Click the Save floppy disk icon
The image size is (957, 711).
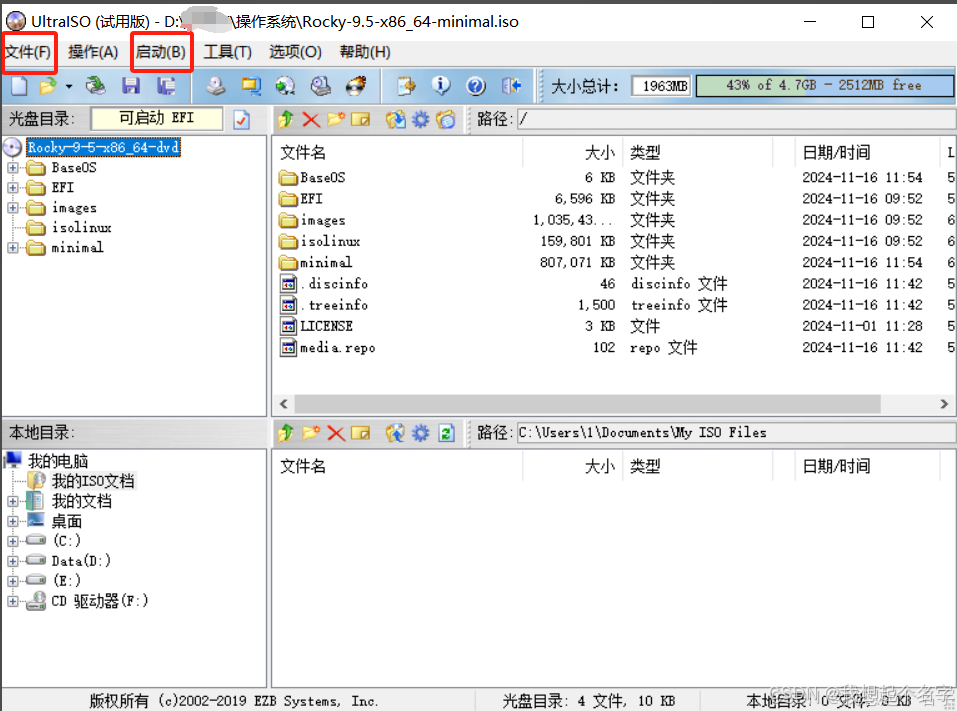point(131,86)
